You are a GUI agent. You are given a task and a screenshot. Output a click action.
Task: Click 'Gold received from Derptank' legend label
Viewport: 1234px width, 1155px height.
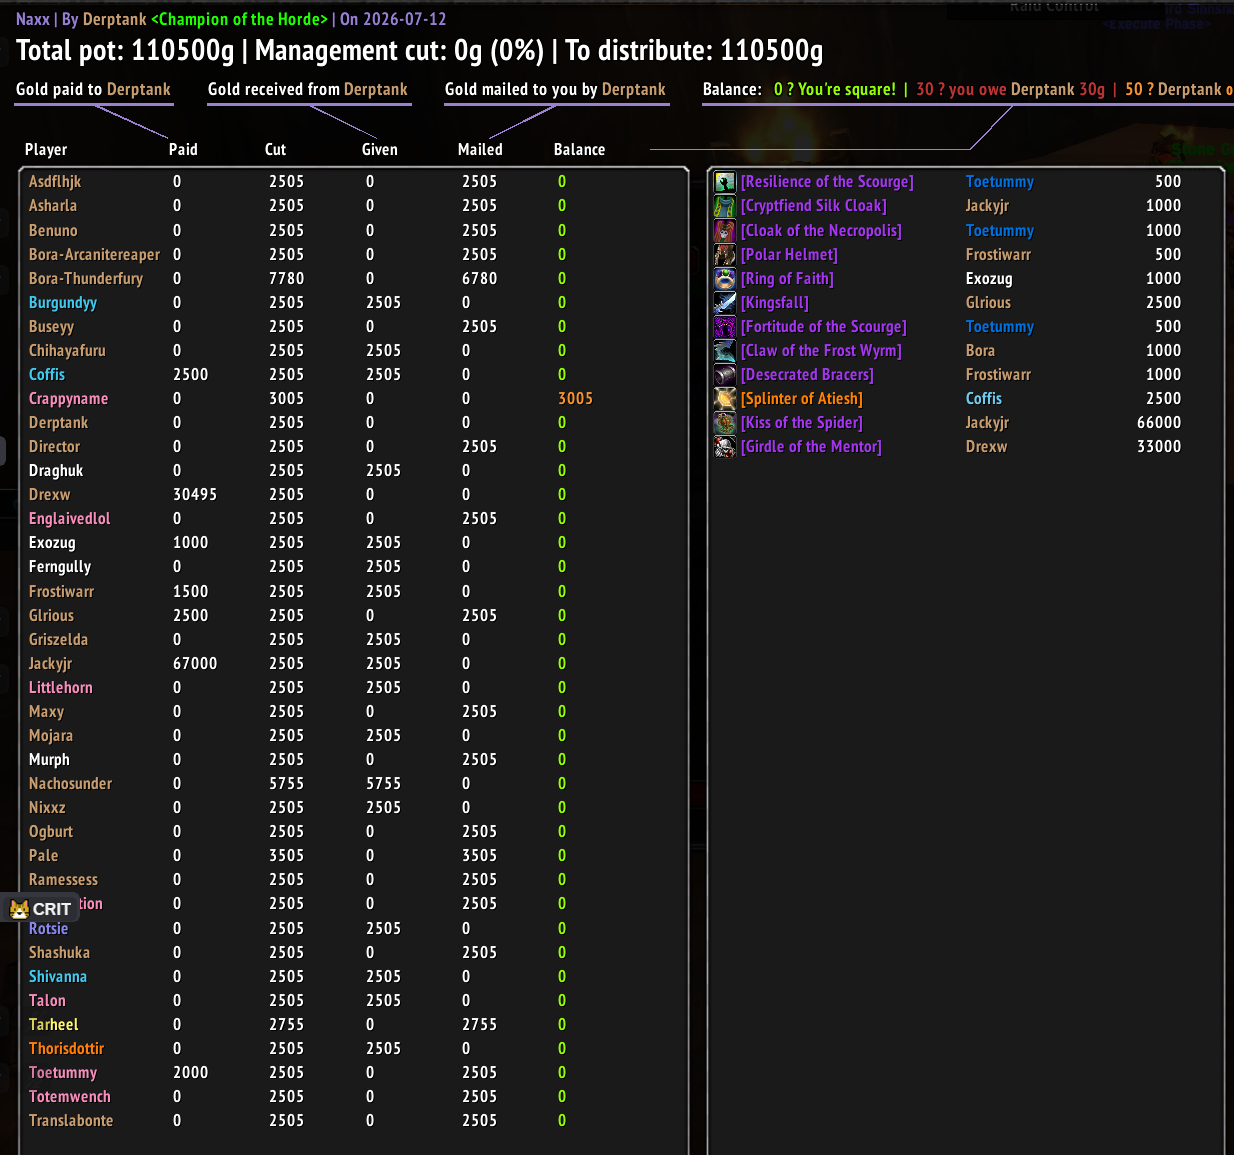coord(308,89)
